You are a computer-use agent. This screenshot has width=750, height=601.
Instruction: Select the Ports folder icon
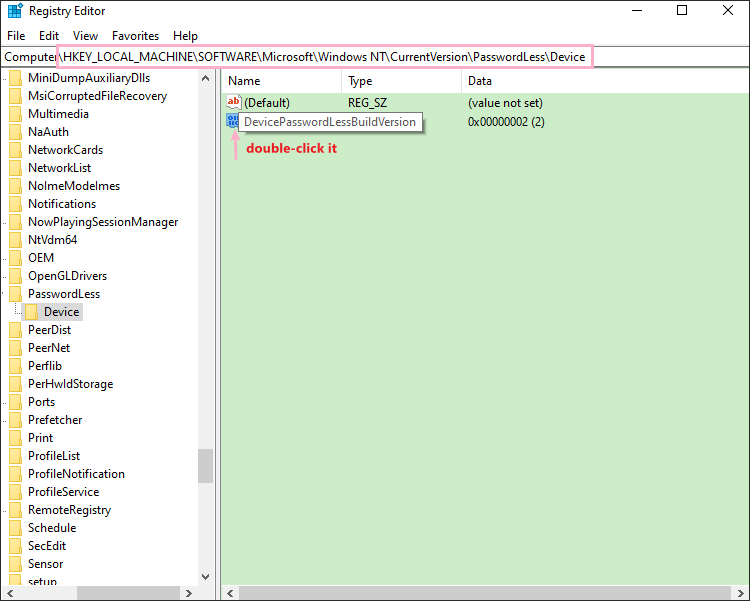15,402
